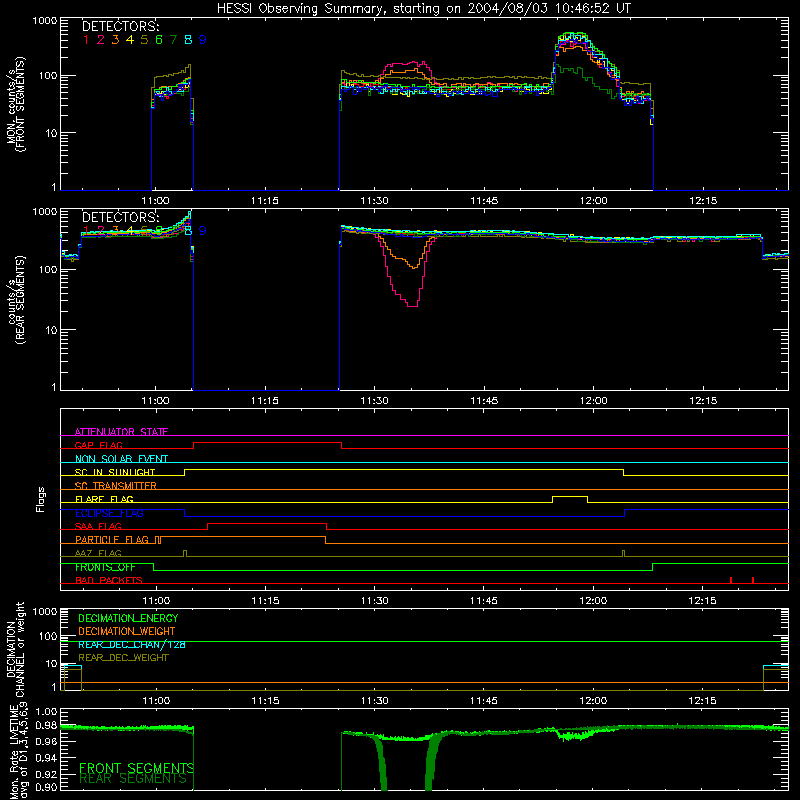Click the DECIMATION_WEIGHT legend label
Viewport: 800px width, 800px height.
click(x=127, y=631)
